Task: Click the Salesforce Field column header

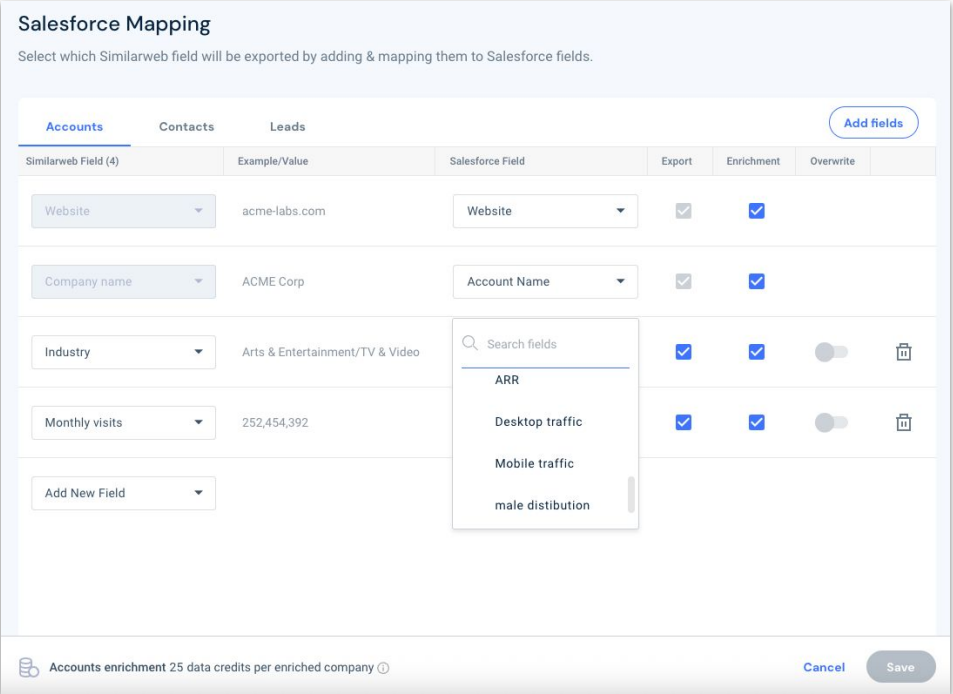Action: coord(487,161)
